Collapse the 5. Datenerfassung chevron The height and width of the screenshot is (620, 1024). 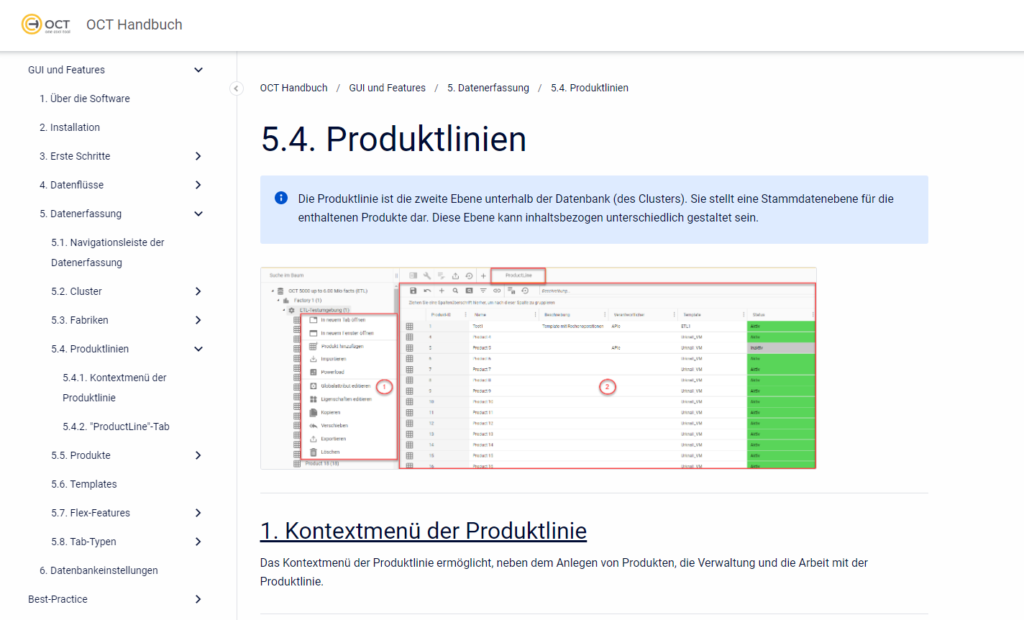point(198,214)
